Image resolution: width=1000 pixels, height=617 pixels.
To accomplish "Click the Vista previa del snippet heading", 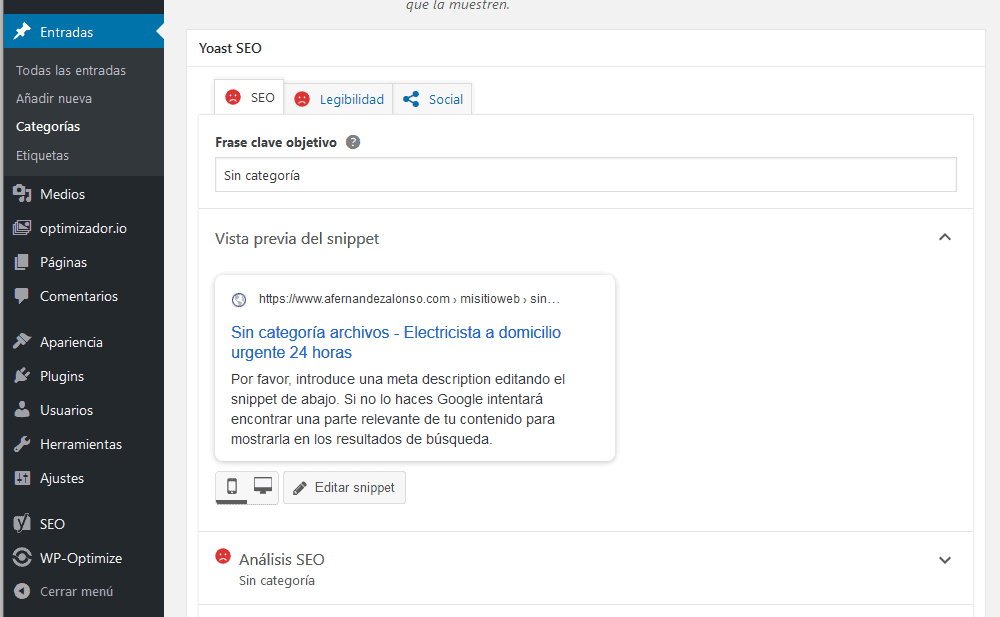I will (x=297, y=239).
